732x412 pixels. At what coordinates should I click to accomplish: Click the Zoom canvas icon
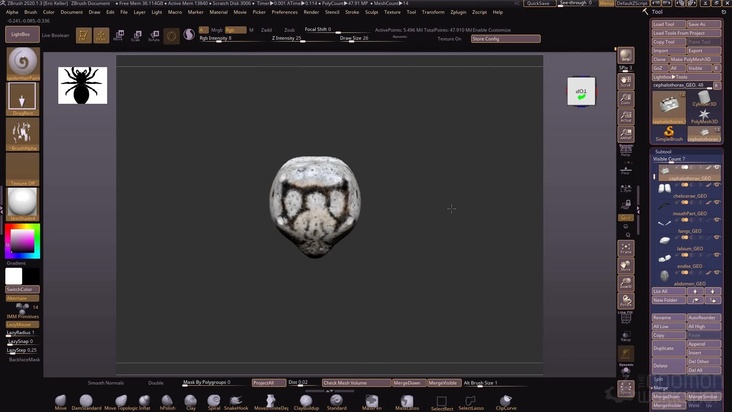pos(626,99)
